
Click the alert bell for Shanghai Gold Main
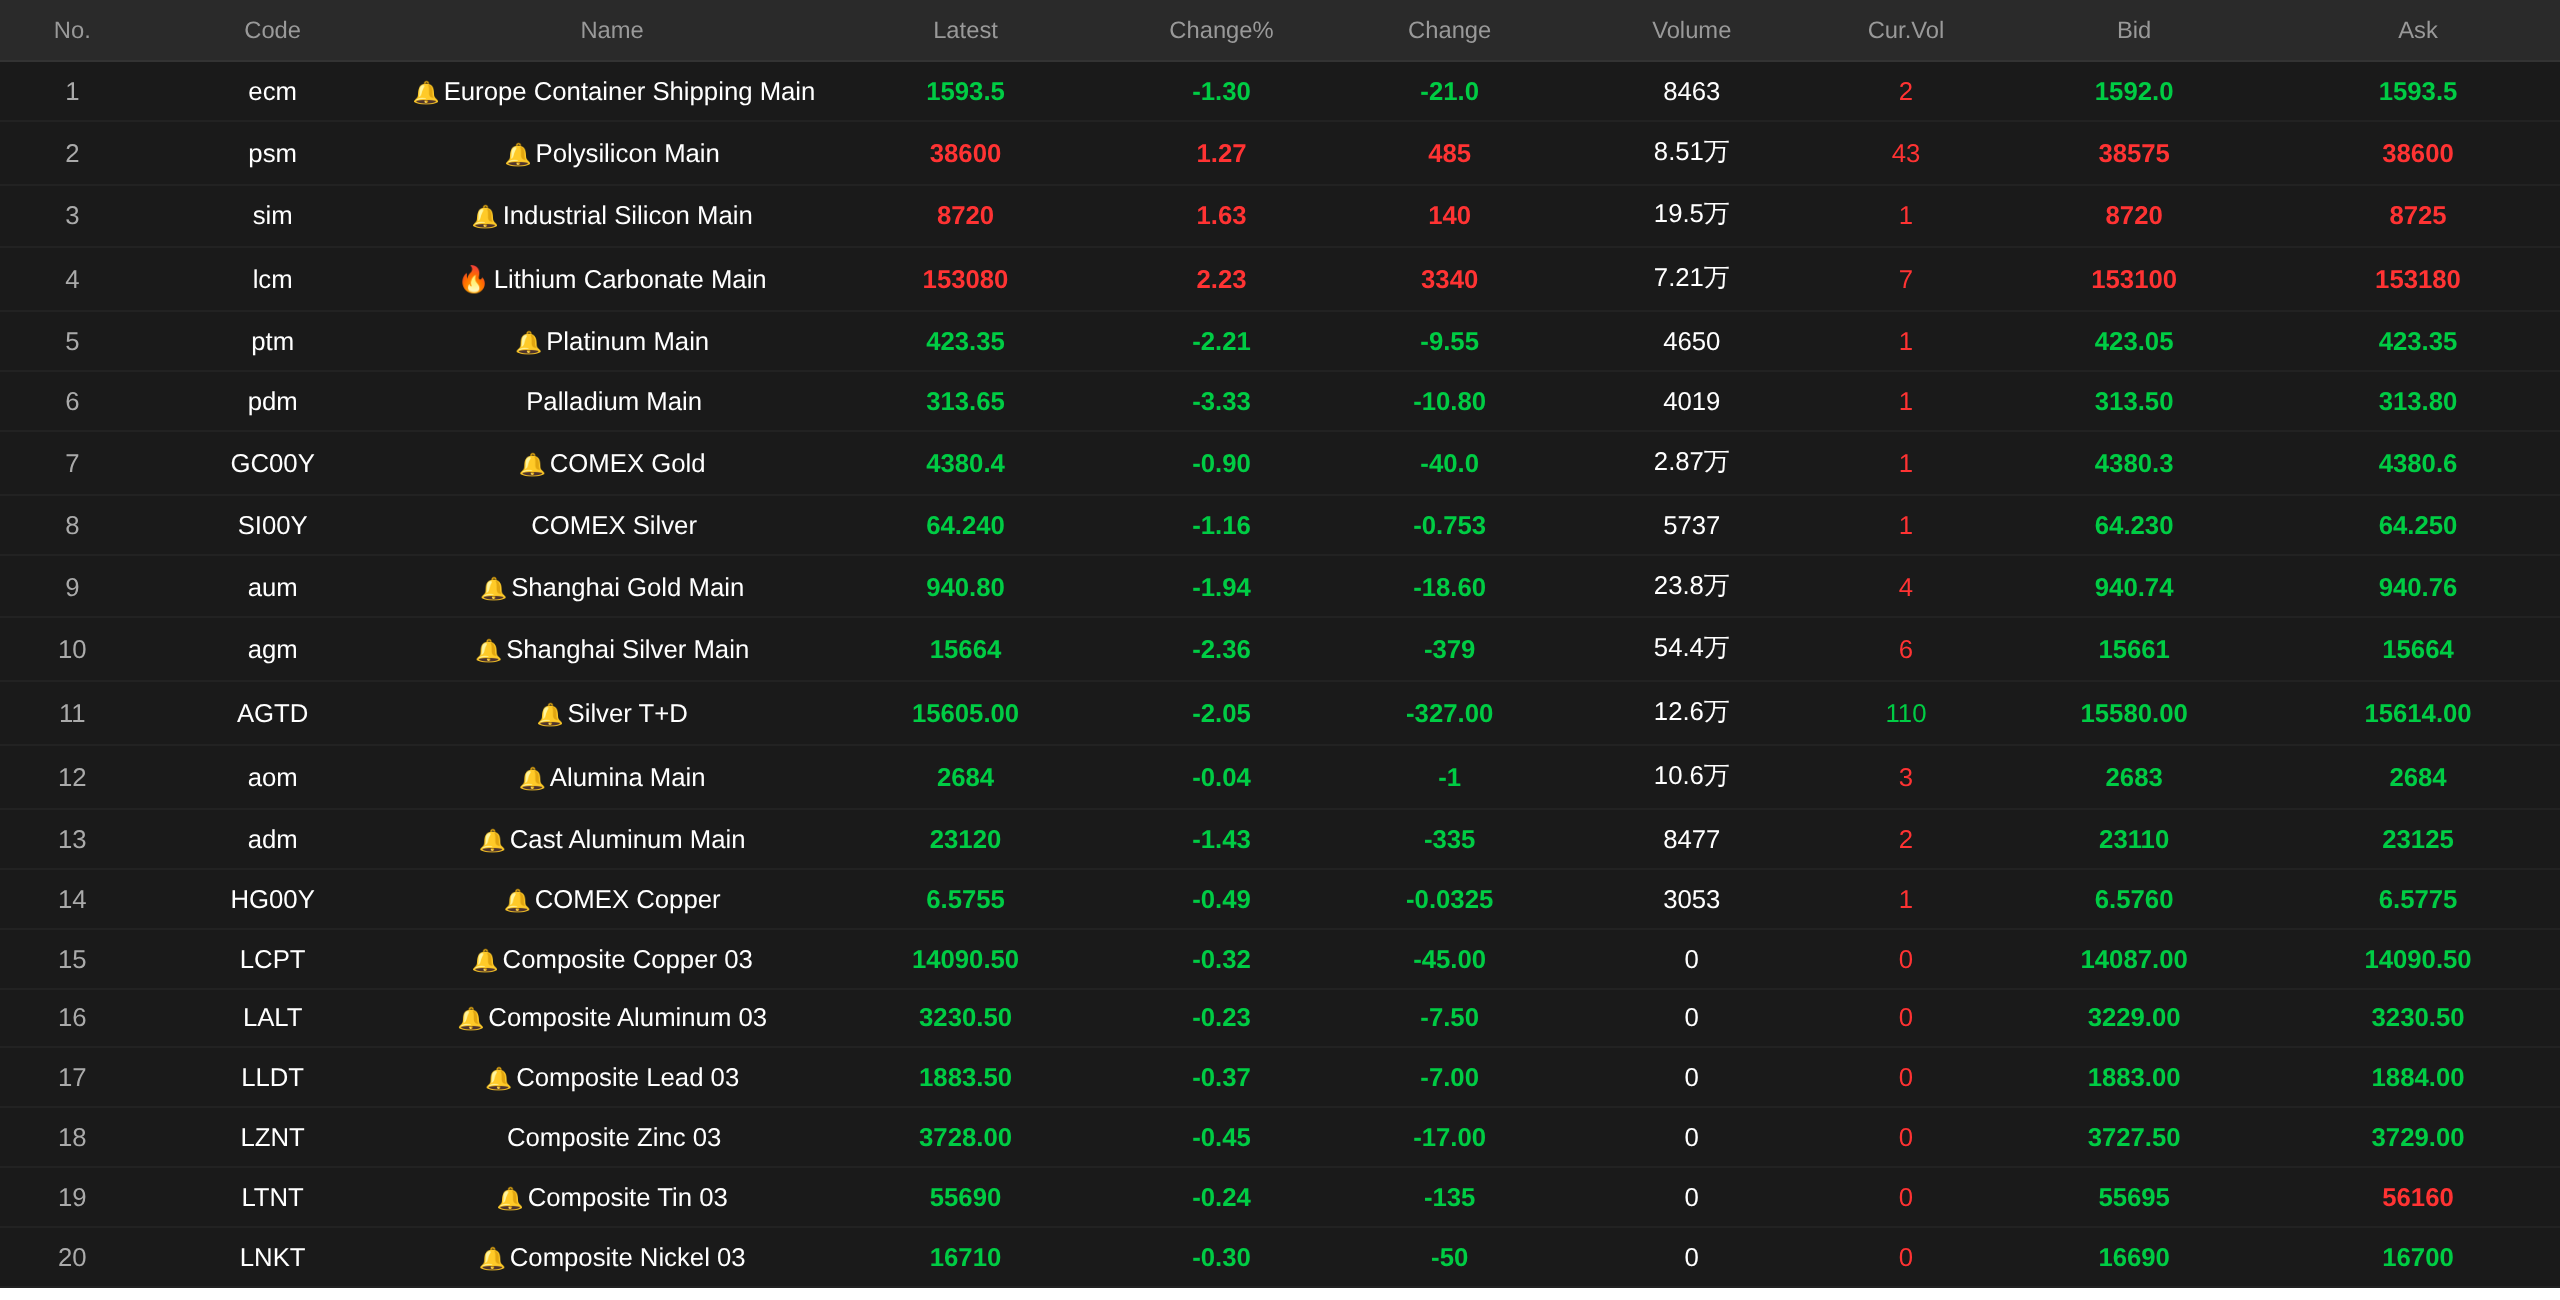(493, 588)
